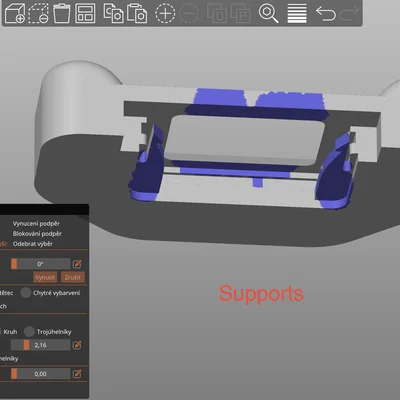Viewport: 400px width, 400px height.
Task: Click the Kruh label
Action: (10, 332)
